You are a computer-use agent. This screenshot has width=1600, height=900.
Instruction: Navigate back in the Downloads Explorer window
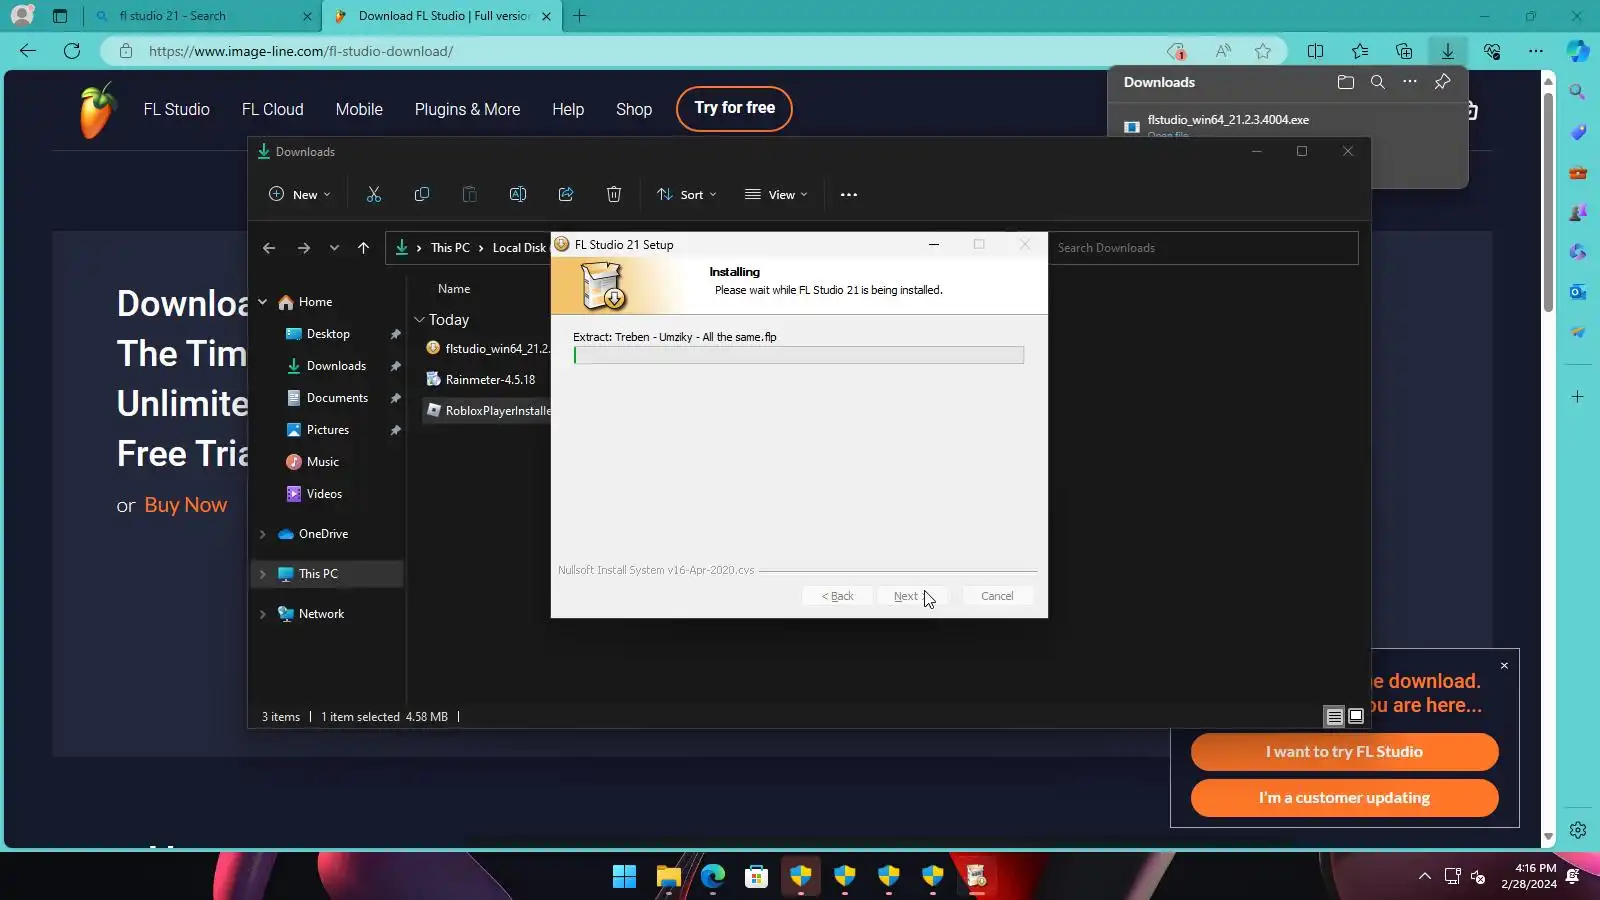point(269,248)
